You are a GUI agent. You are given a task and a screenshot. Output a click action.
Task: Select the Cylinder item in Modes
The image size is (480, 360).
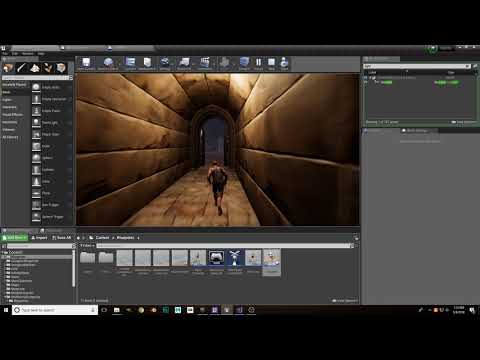pyautogui.click(x=52, y=170)
